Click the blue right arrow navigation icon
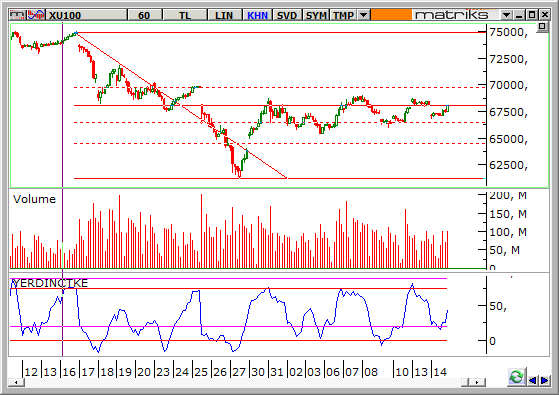This screenshot has width=559, height=395. click(x=544, y=380)
